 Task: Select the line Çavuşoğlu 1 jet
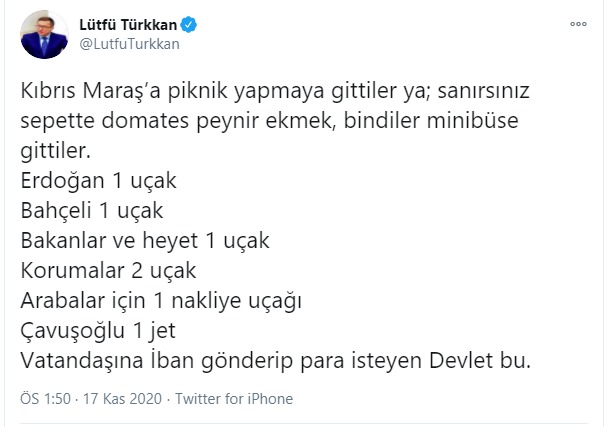(102, 330)
